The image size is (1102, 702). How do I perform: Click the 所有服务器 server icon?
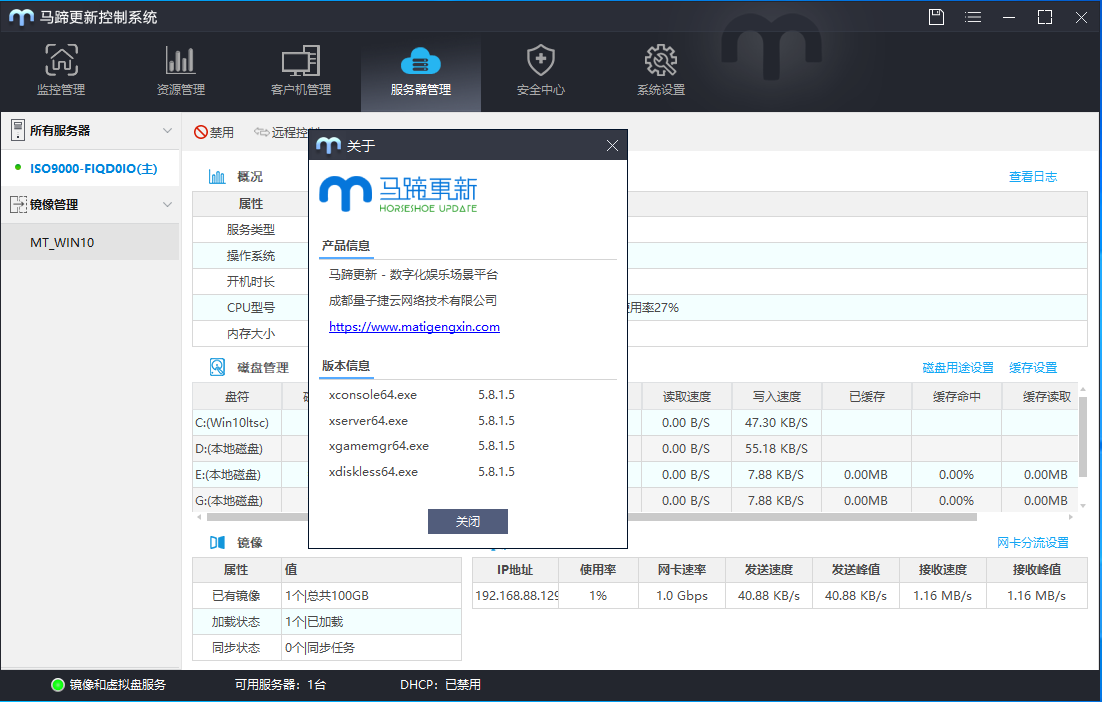pyautogui.click(x=18, y=130)
